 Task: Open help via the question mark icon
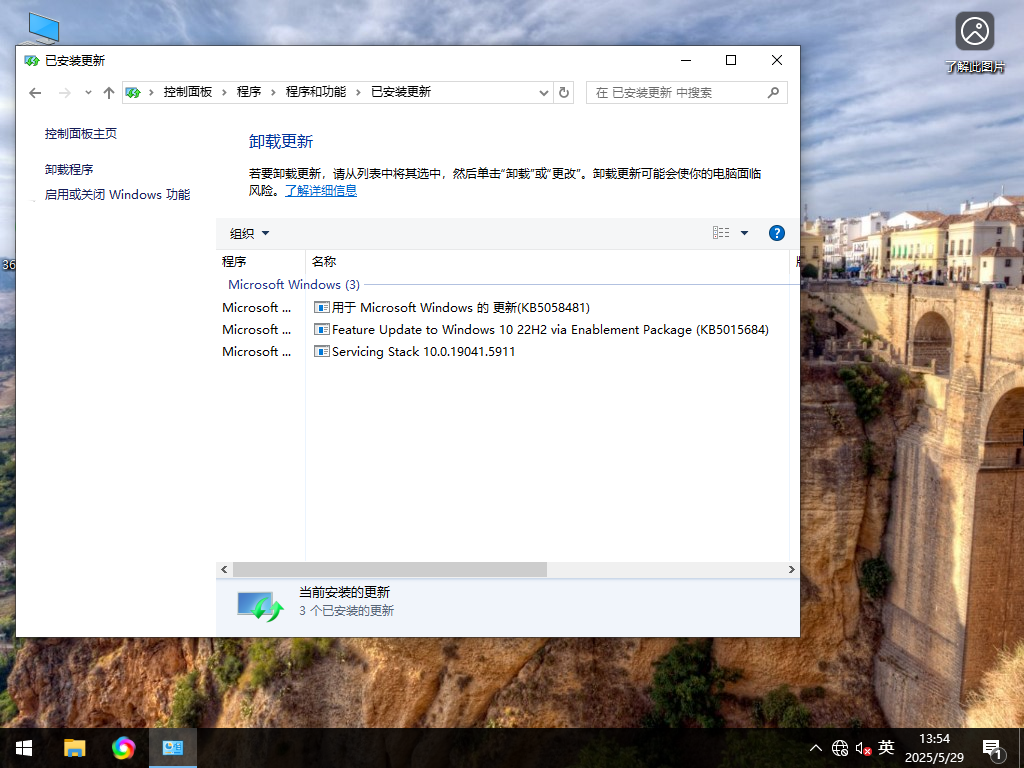[777, 232]
